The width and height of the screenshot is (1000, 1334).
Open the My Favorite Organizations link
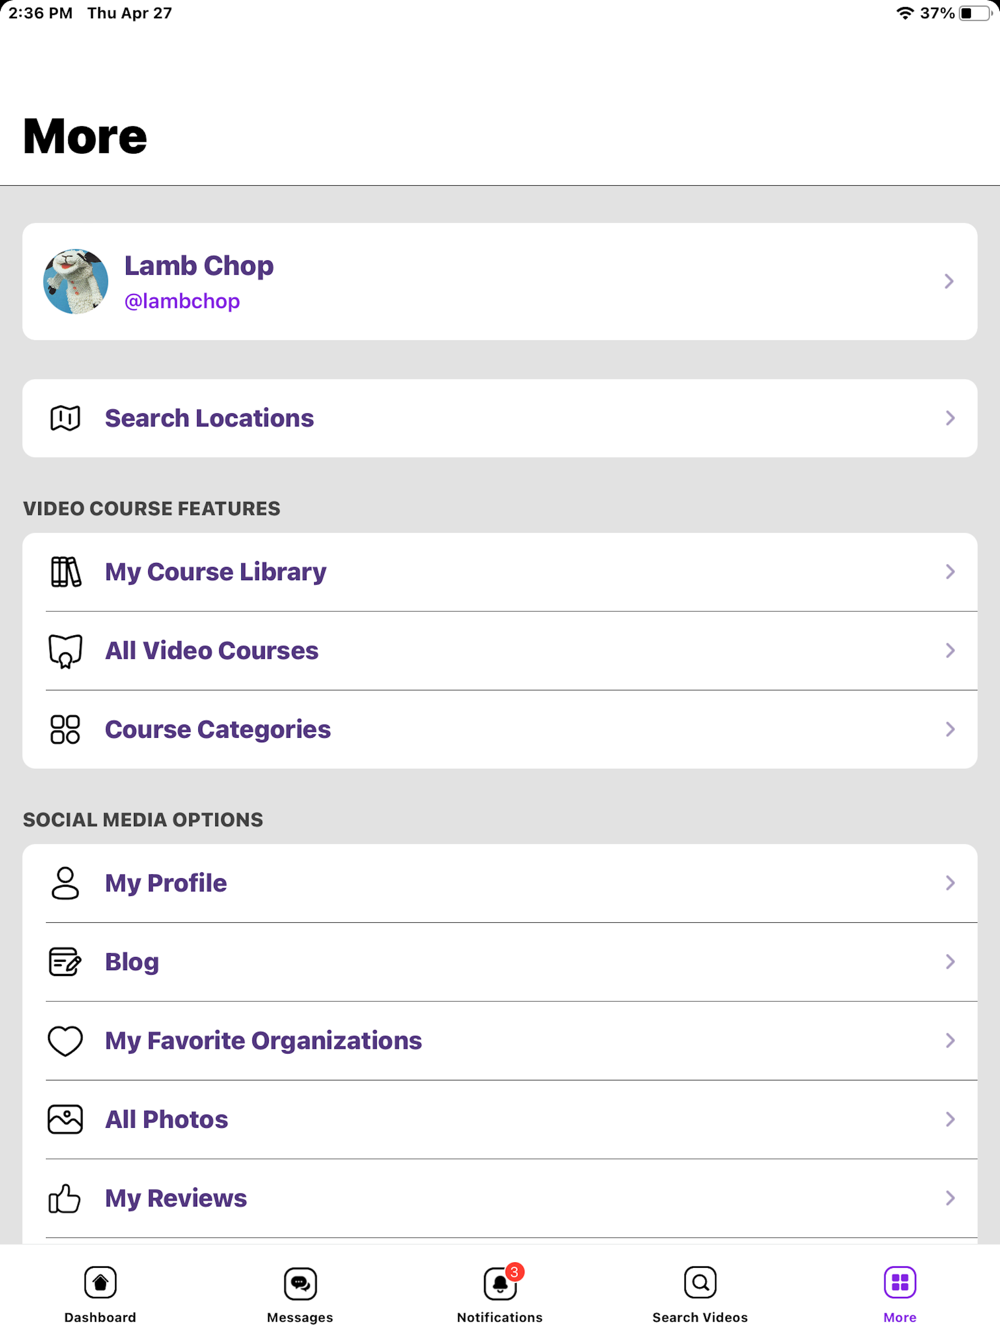[x=263, y=1041]
